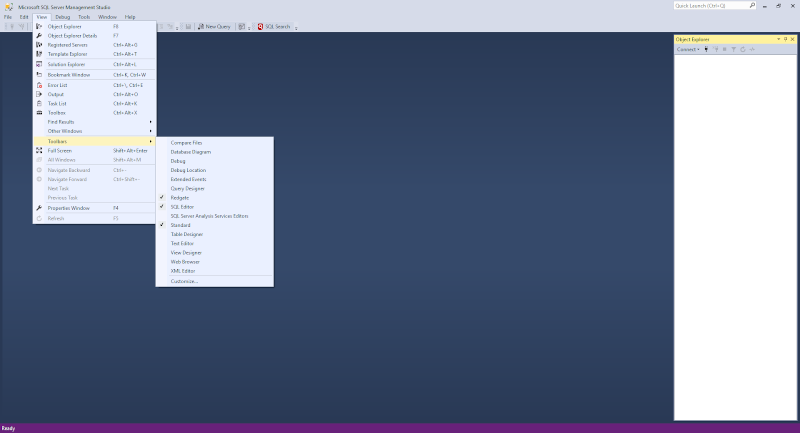Click the SQL Search button label

click(x=278, y=27)
